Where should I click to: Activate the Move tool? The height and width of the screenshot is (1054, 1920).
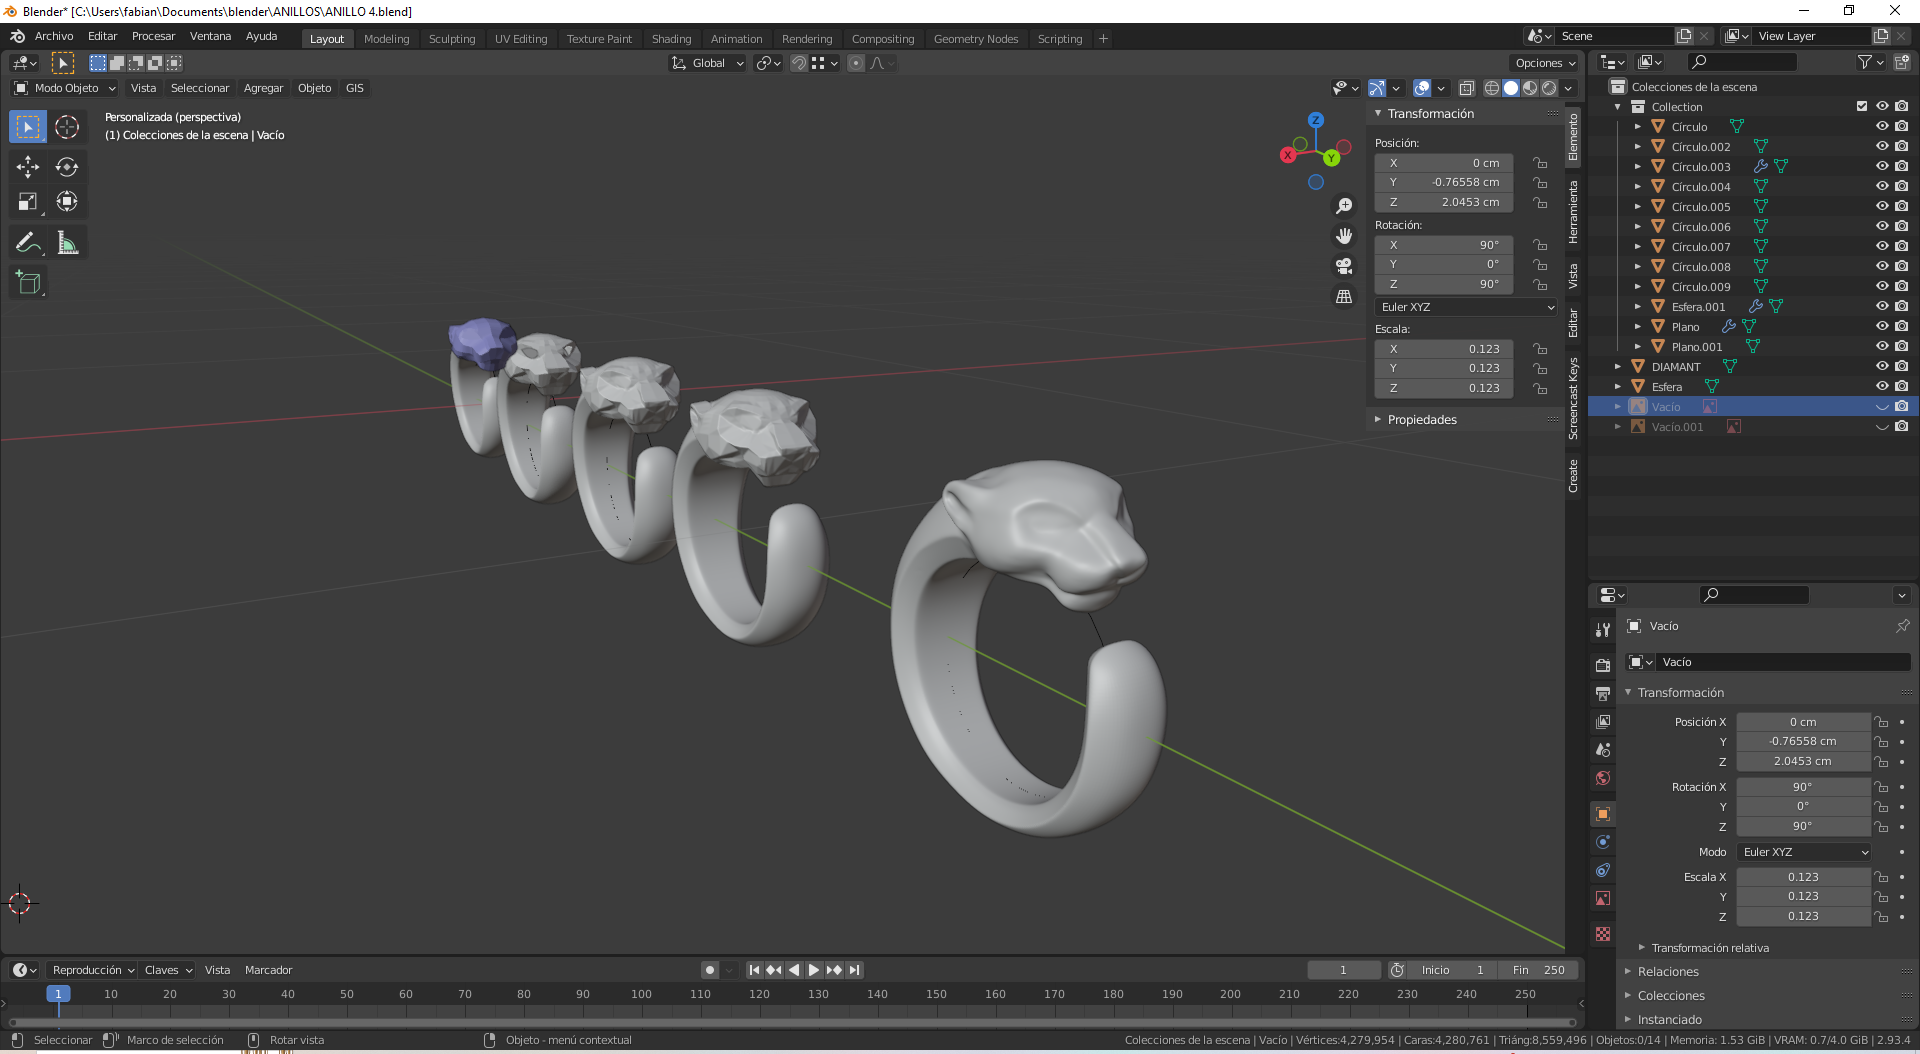coord(27,167)
